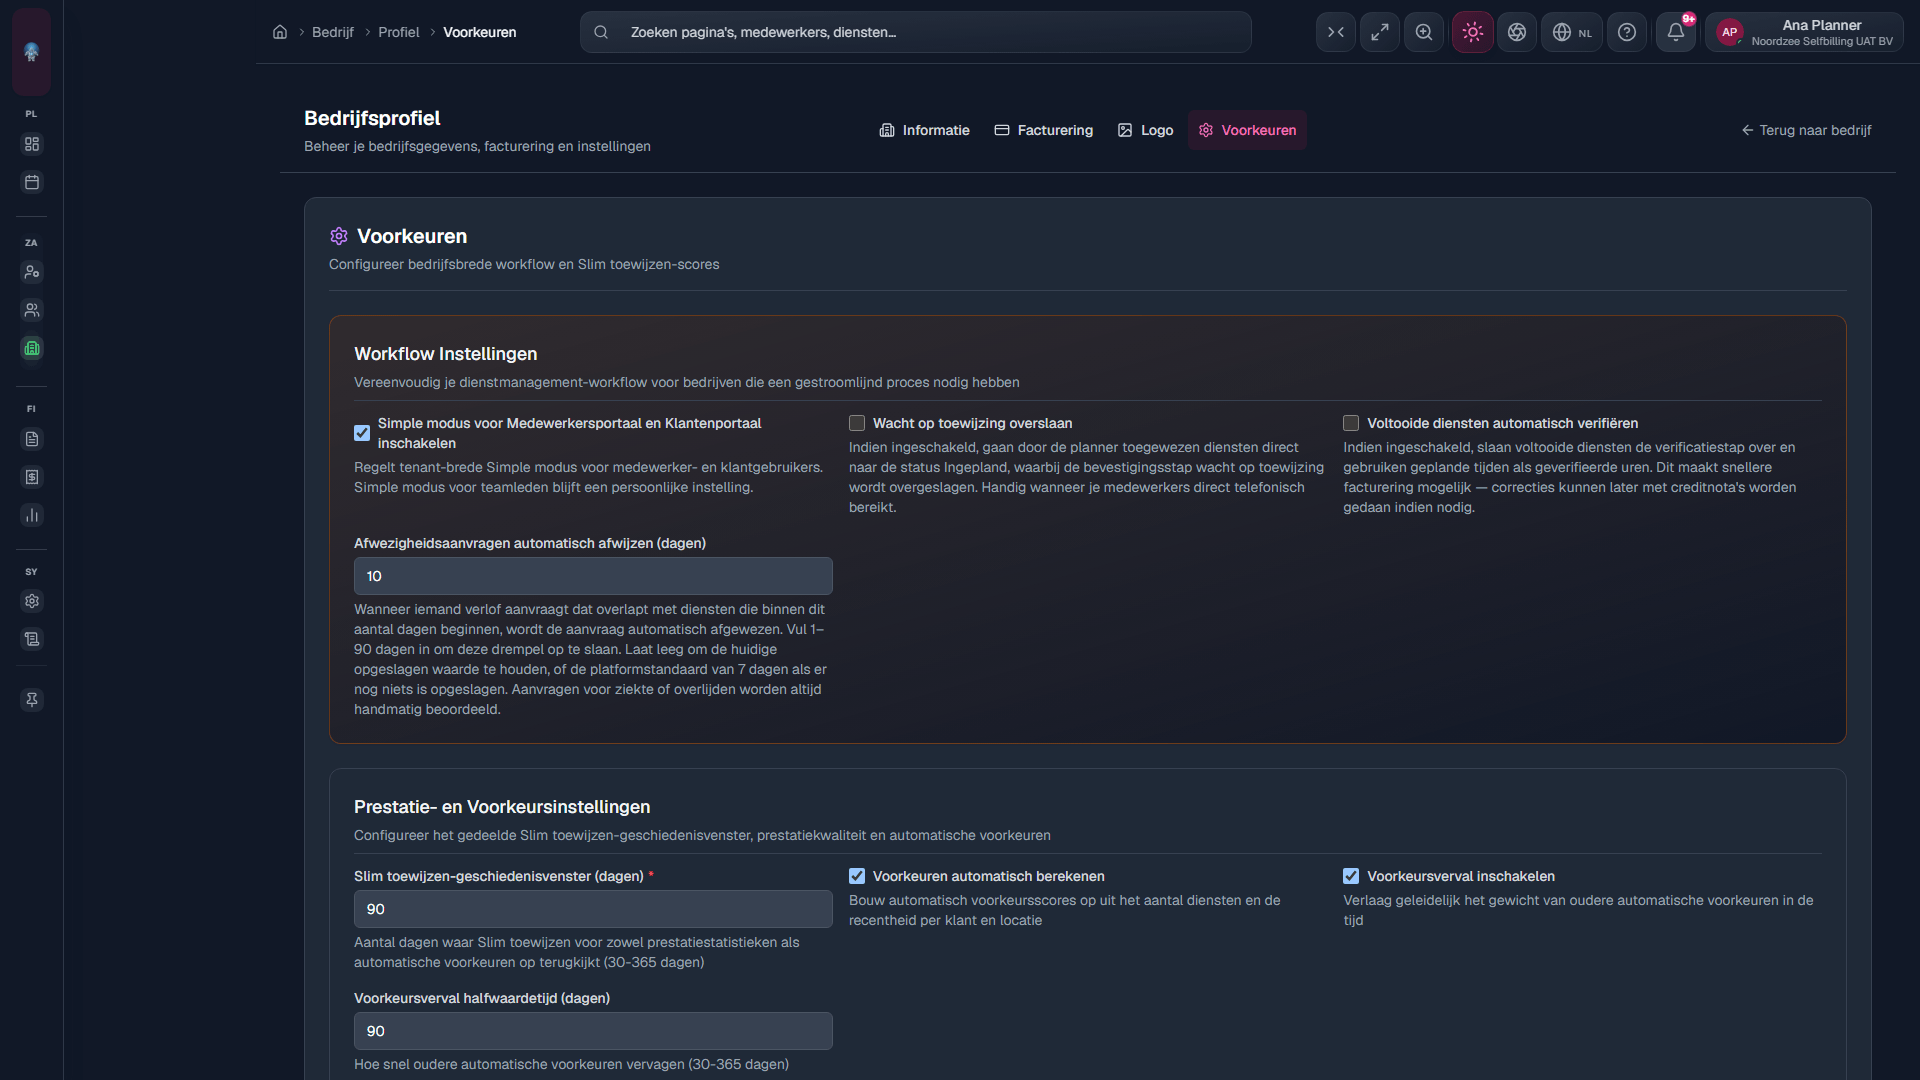Image resolution: width=1920 pixels, height=1080 pixels.
Task: Open the NL language selector
Action: pos(1572,32)
